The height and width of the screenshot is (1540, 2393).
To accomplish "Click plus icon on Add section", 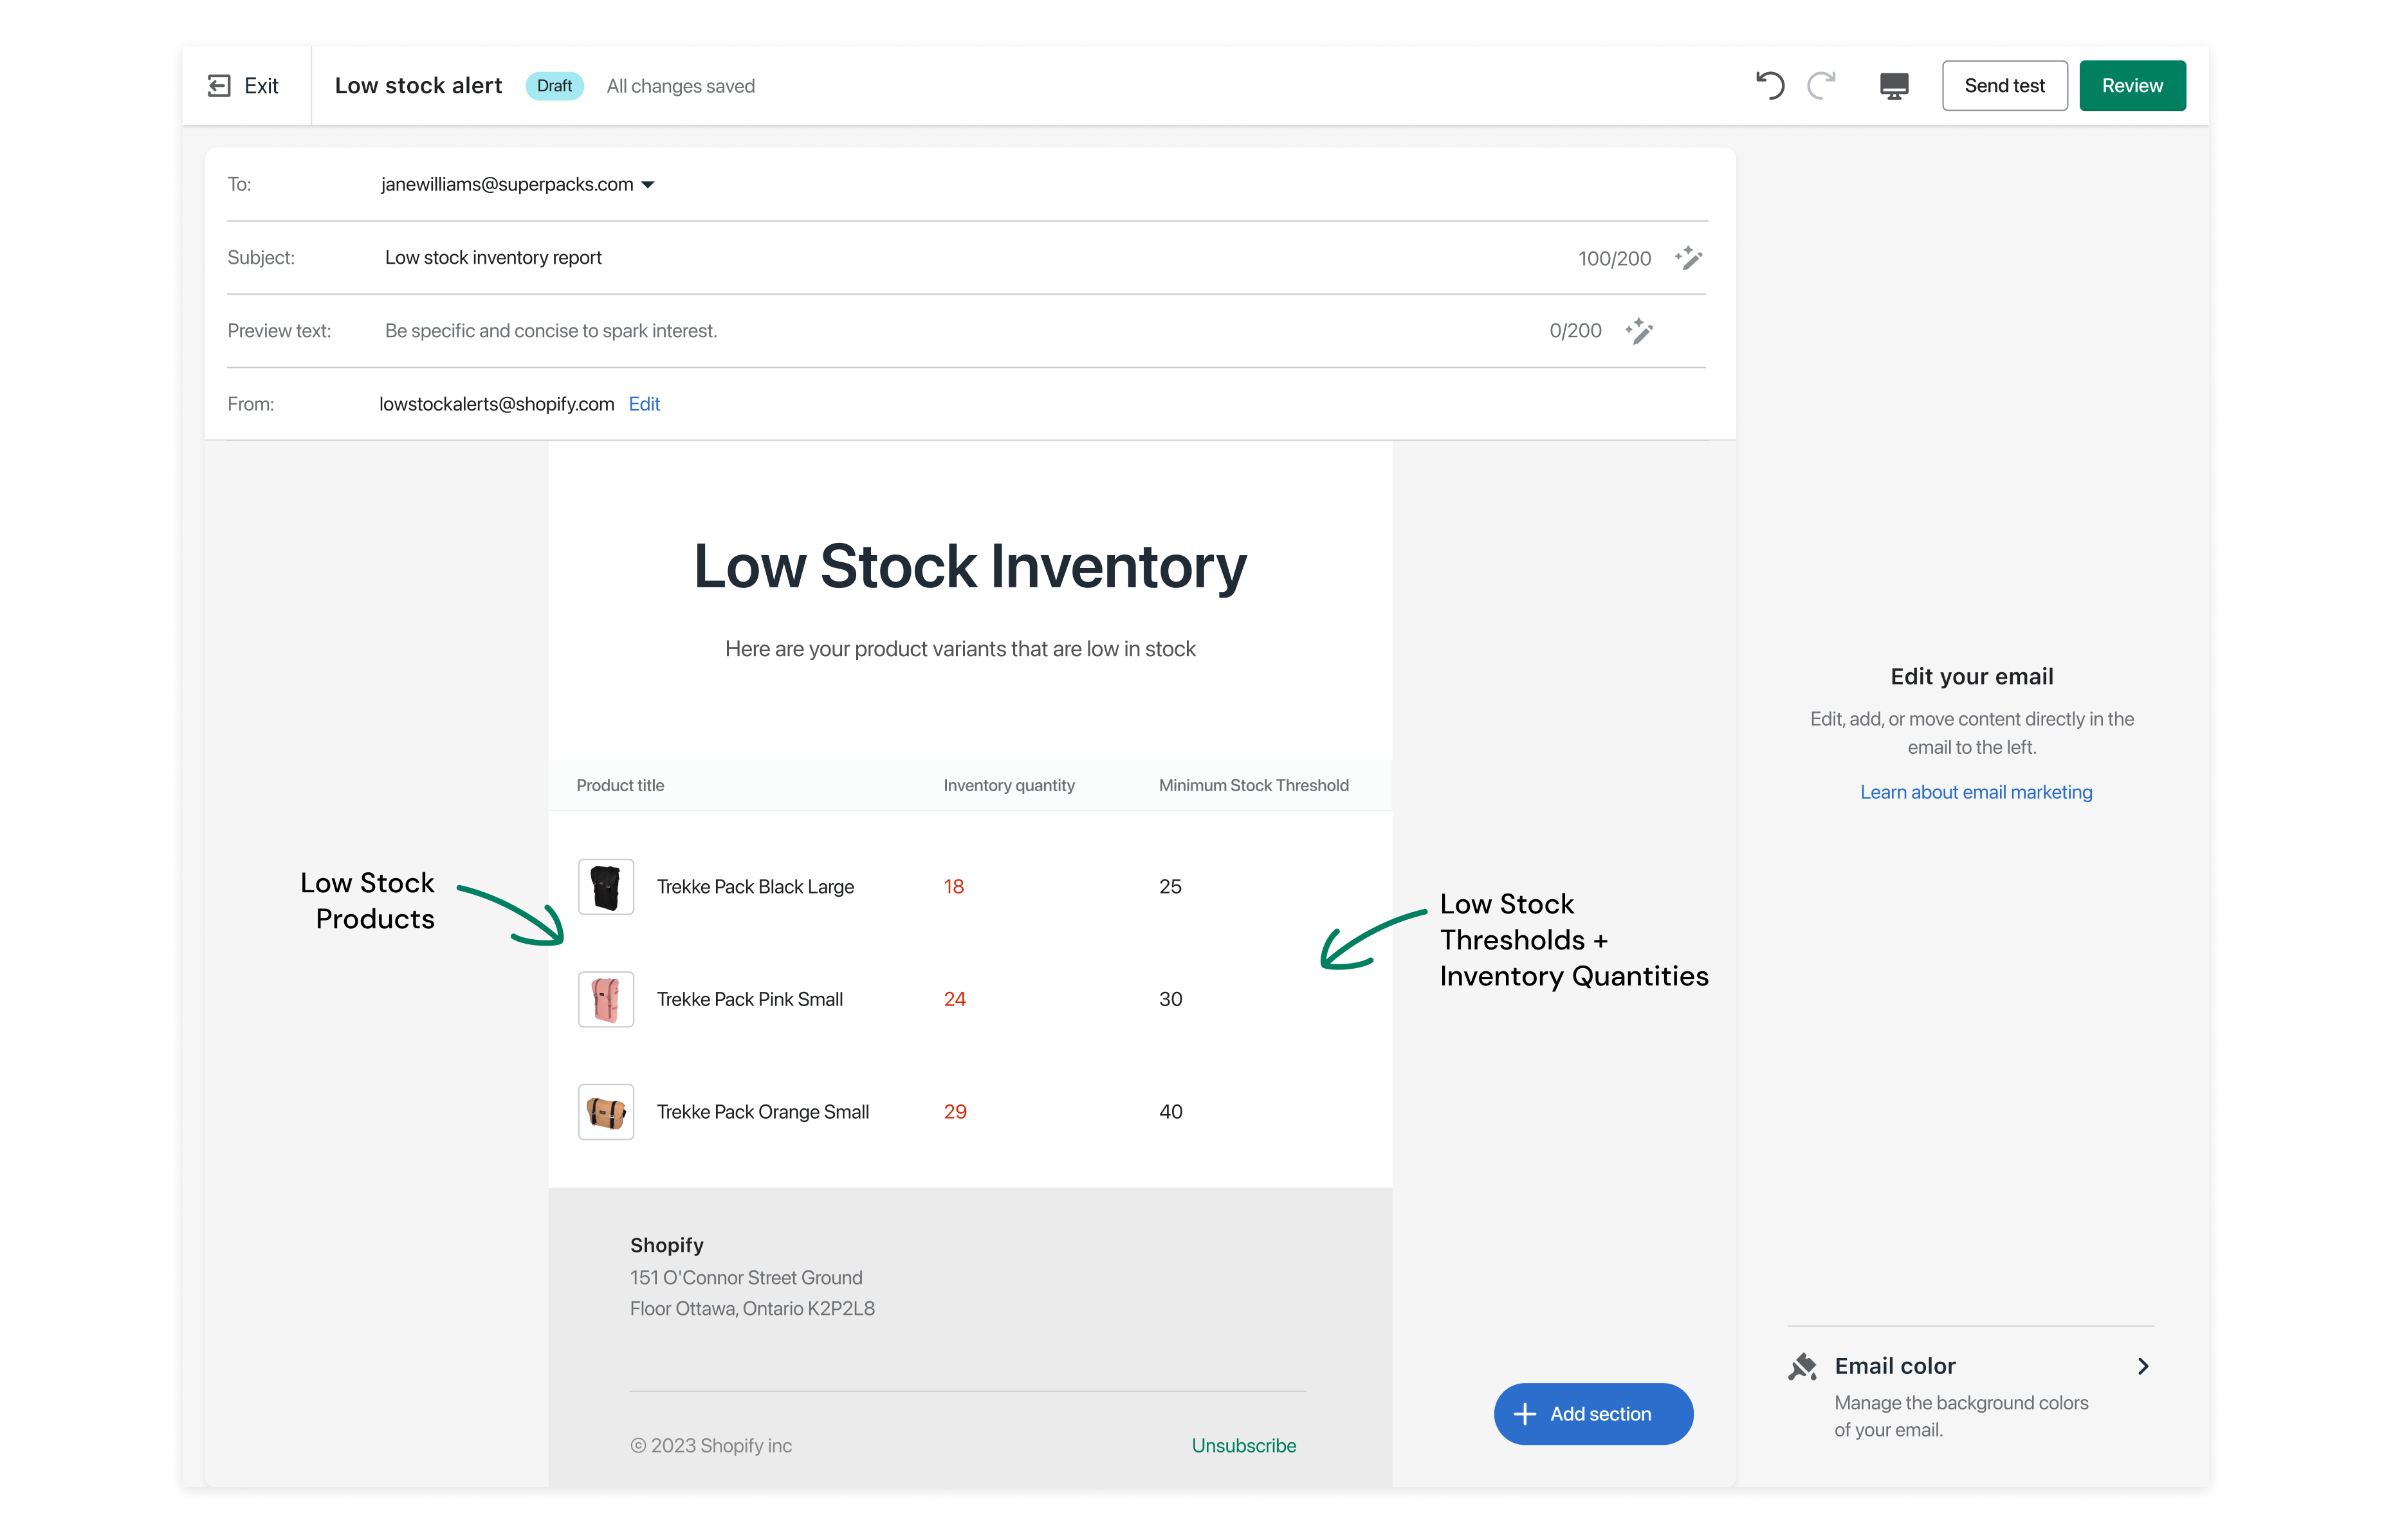I will (1524, 1414).
